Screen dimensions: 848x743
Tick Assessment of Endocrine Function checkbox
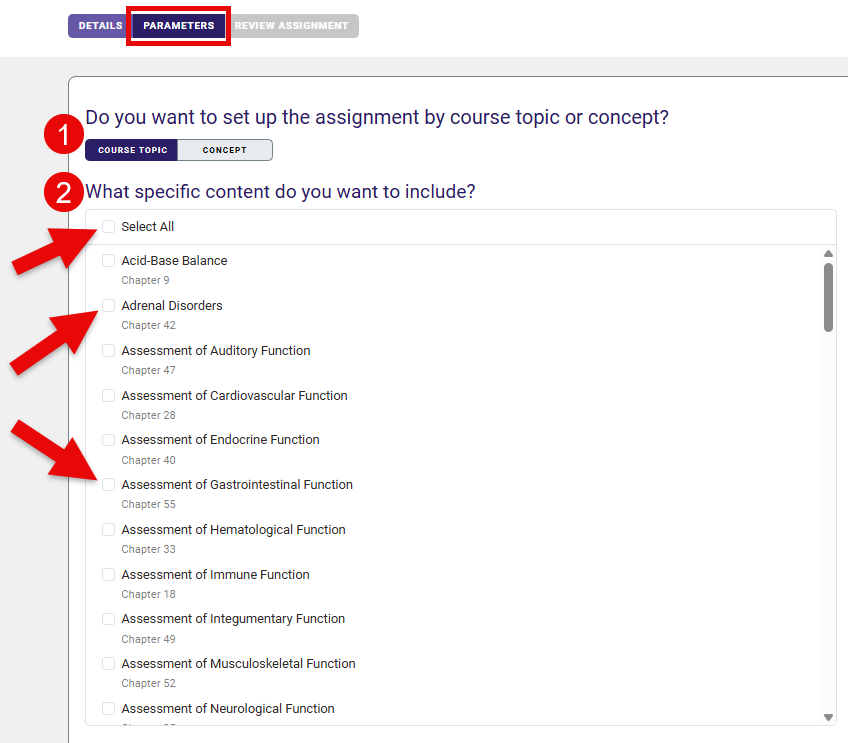[x=108, y=440]
